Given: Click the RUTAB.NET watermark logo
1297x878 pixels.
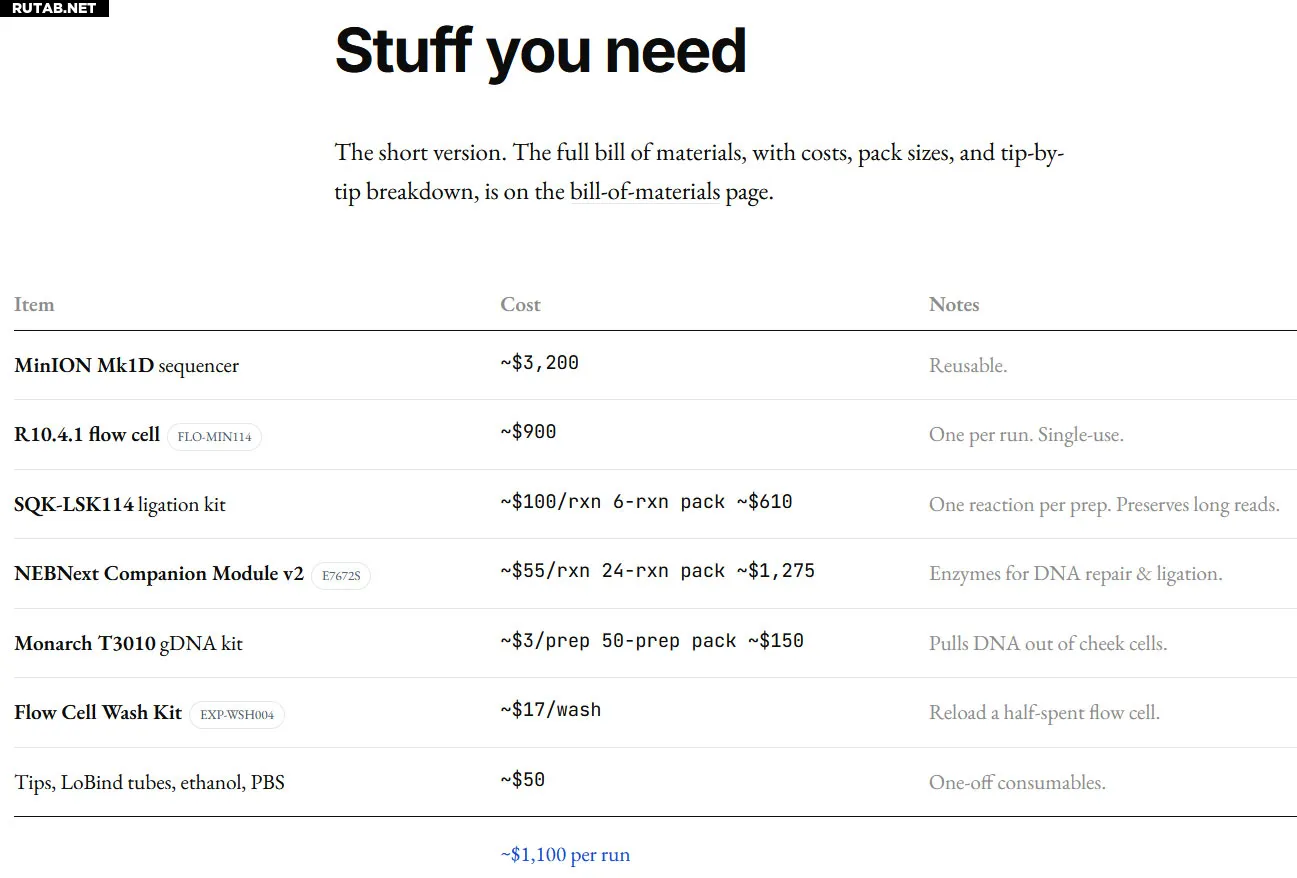Looking at the screenshot, I should (54, 8).
